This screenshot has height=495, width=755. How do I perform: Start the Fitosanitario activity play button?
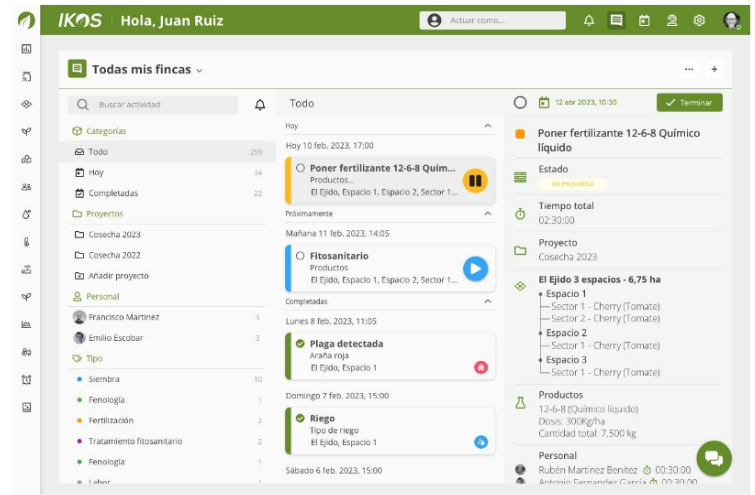(475, 268)
